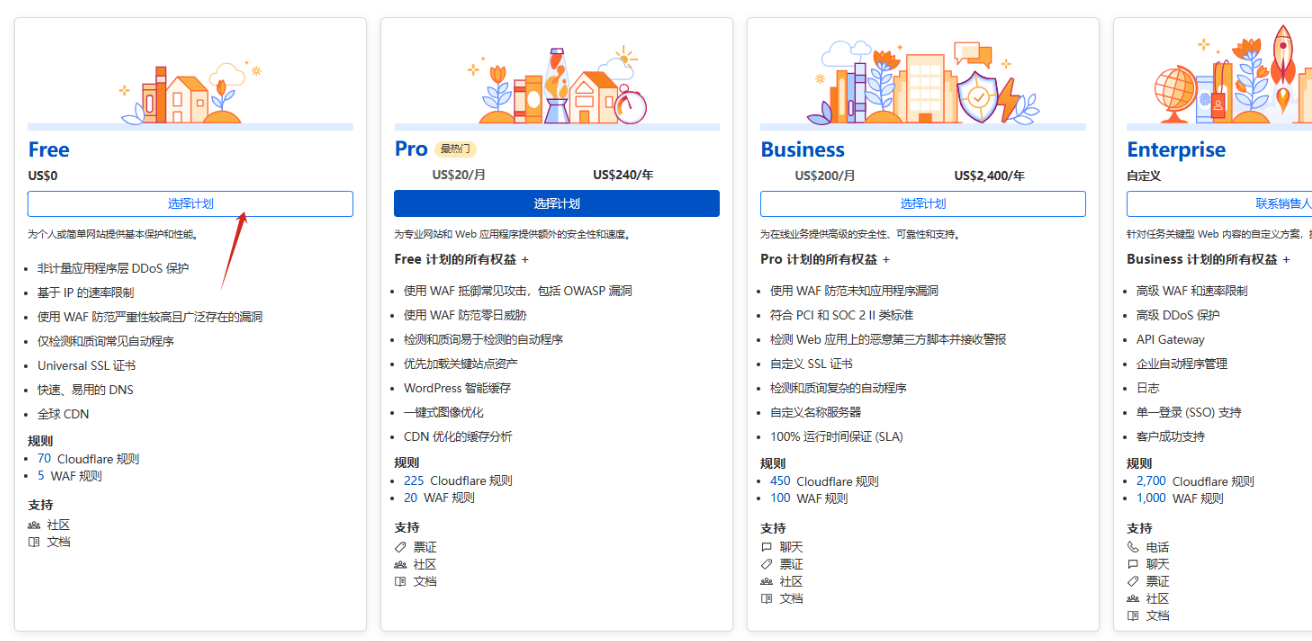Click the Free plan 选择计划 button

pyautogui.click(x=190, y=203)
